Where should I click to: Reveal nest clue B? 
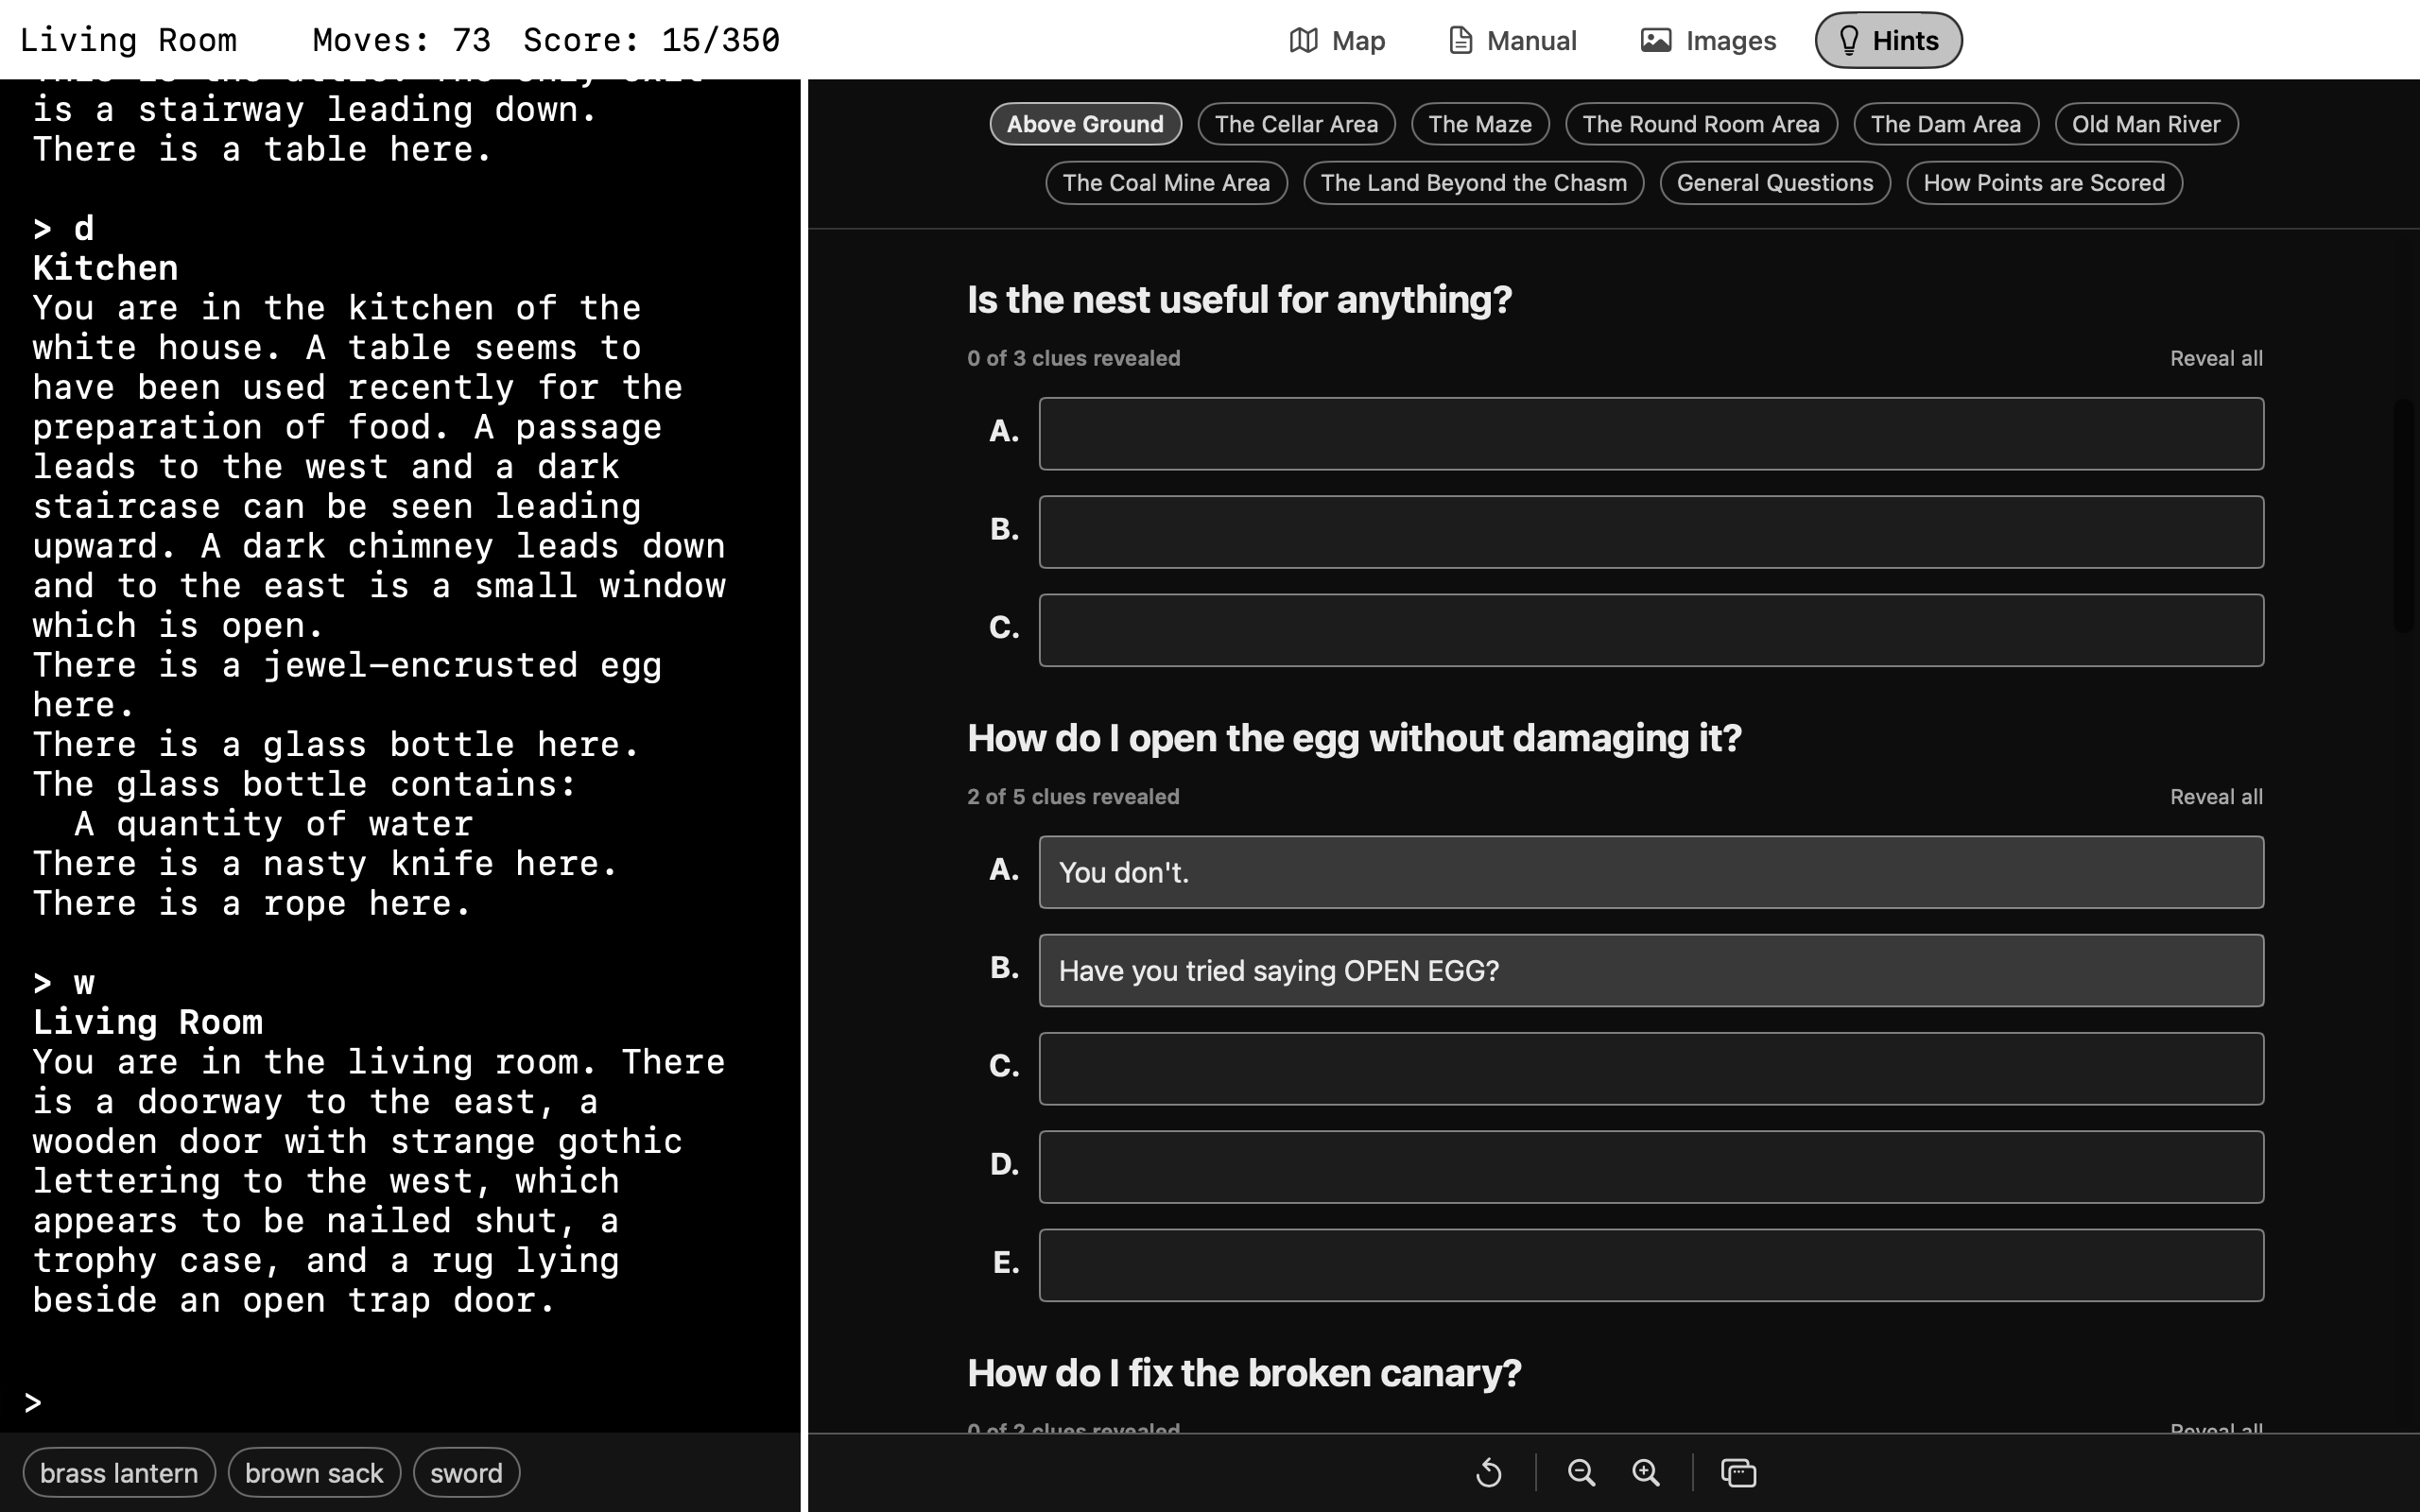[1651, 532]
